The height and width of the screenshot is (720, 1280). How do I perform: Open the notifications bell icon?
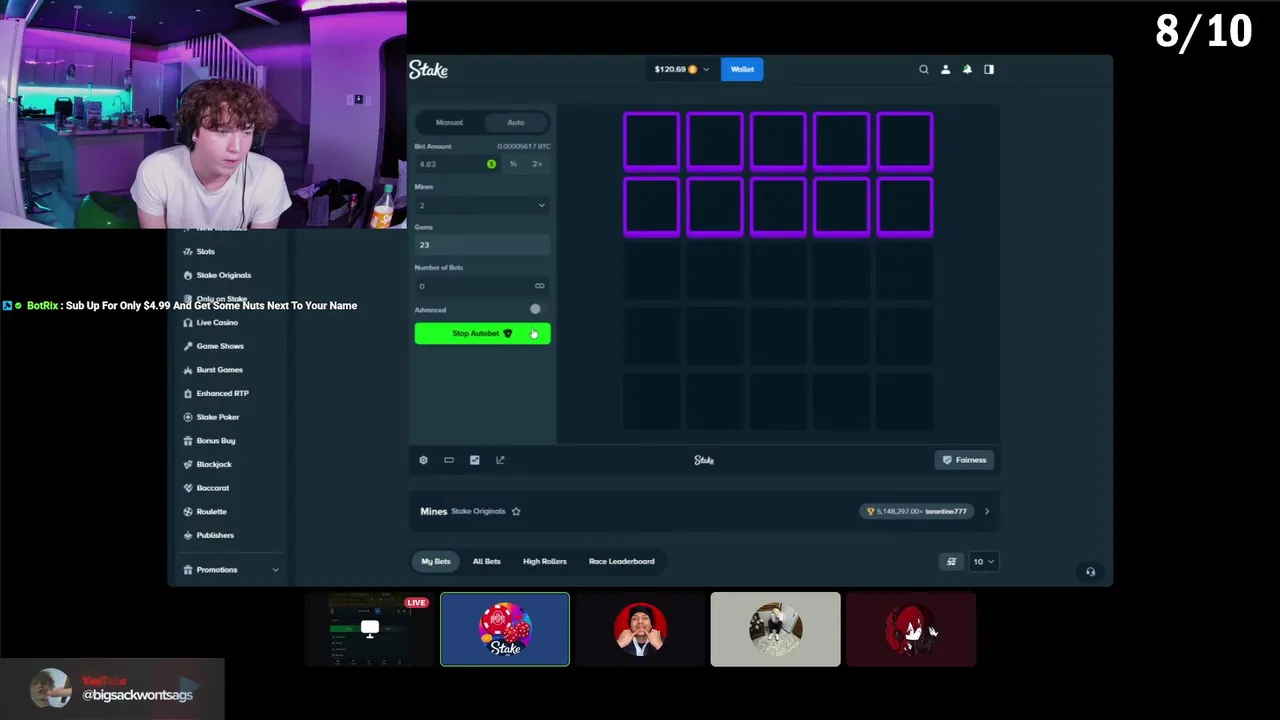point(967,69)
